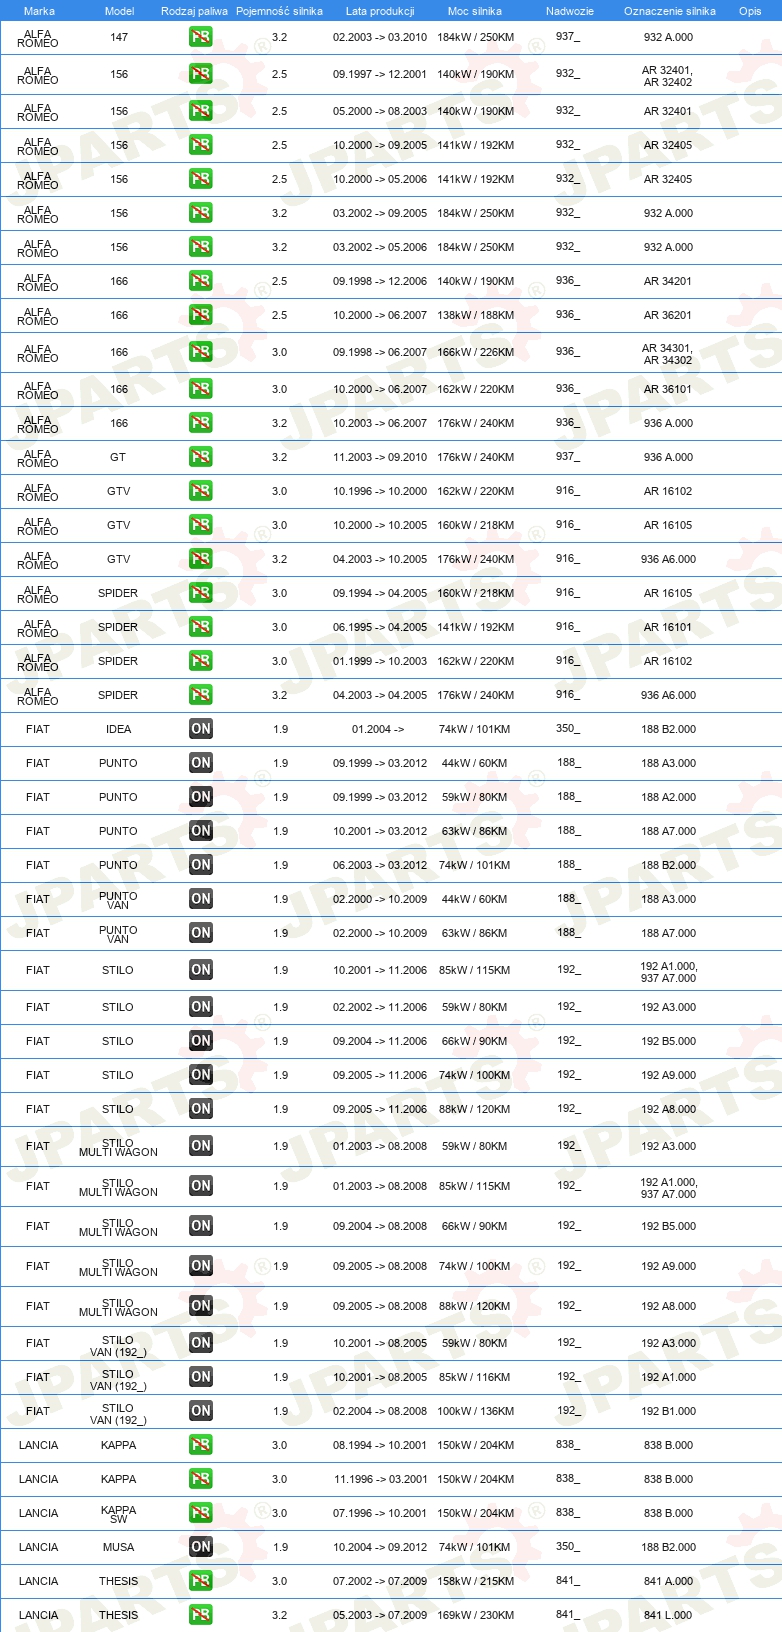Image resolution: width=782 pixels, height=1632 pixels.
Task: Click ON icon in STILO MULTI WAGON 66kW / 90KM row
Action: pyautogui.click(x=201, y=1226)
